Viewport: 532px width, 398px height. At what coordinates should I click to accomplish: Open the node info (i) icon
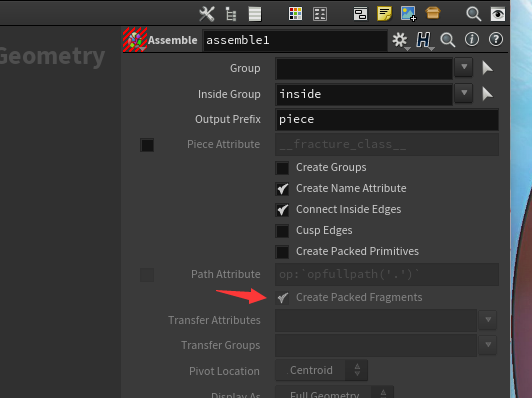coord(472,40)
